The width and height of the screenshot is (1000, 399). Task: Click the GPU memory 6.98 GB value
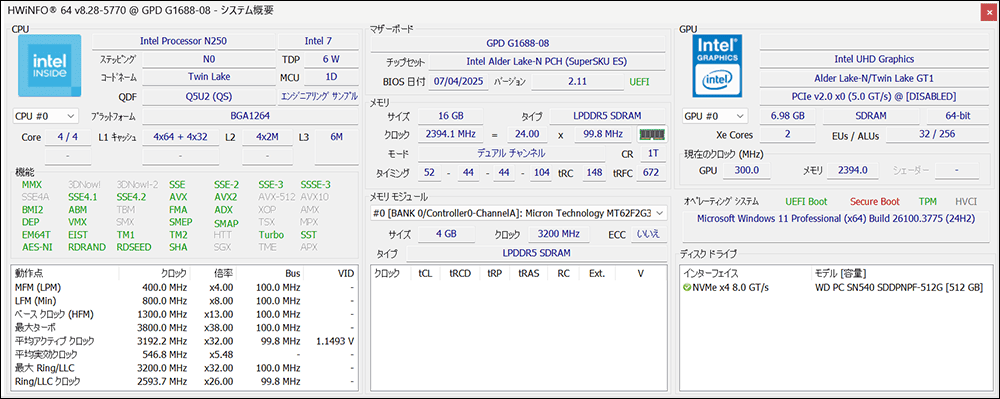pos(789,116)
